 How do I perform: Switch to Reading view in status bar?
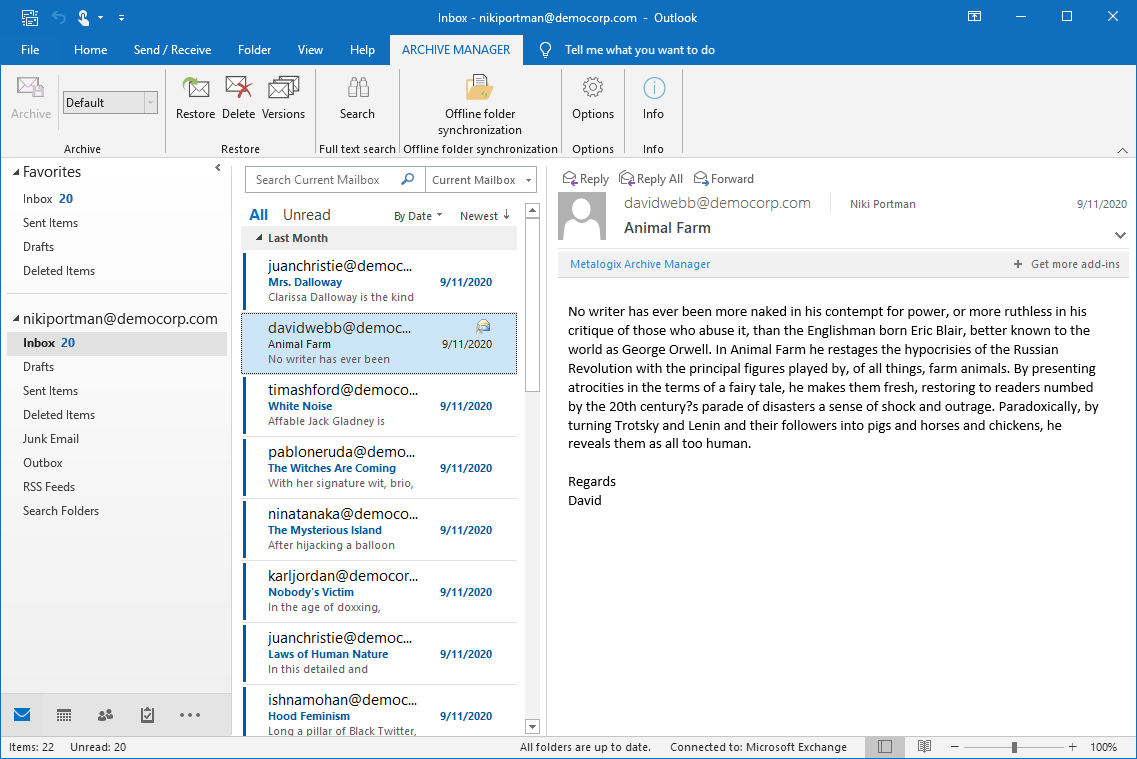924,747
